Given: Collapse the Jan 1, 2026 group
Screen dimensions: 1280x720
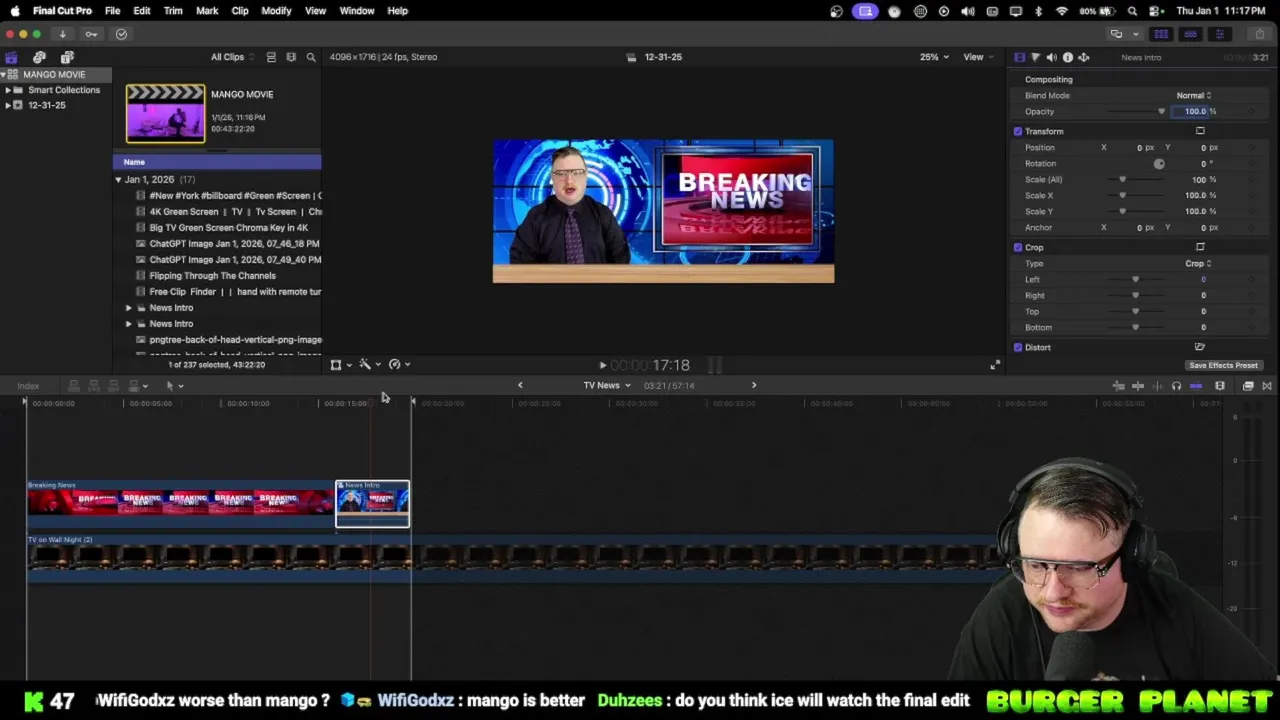Looking at the screenshot, I should 118,180.
